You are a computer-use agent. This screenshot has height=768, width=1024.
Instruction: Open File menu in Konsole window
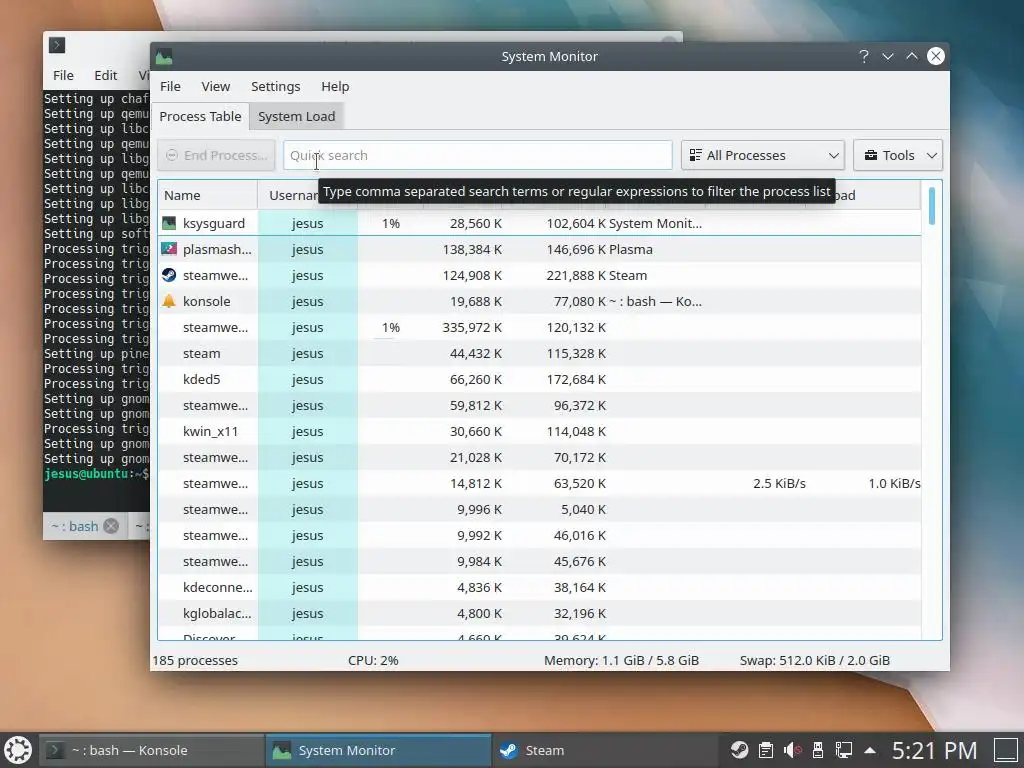coord(63,75)
